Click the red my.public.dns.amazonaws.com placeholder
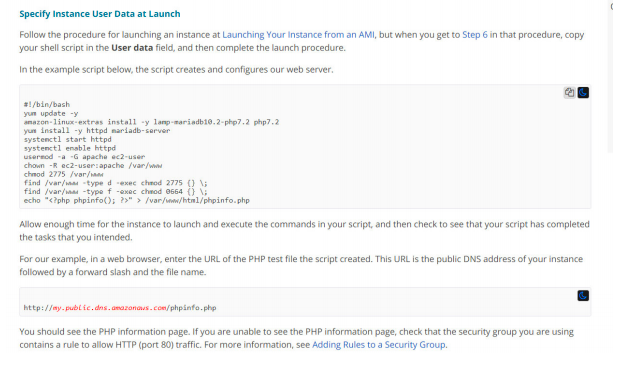 point(110,308)
